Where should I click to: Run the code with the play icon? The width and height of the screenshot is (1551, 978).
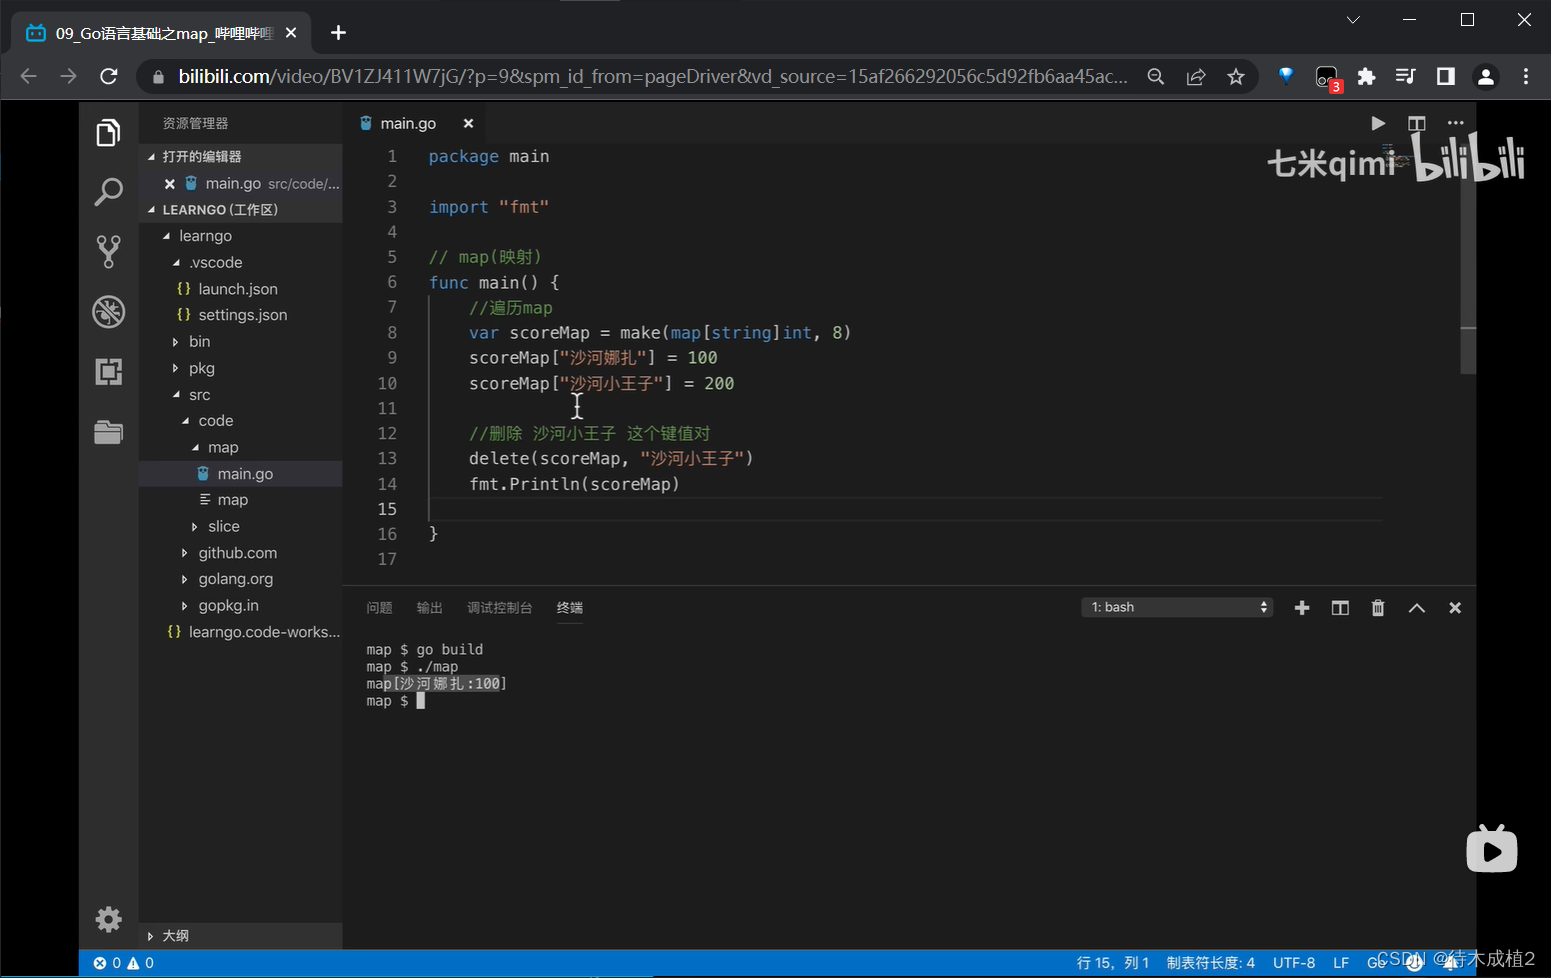coord(1378,123)
